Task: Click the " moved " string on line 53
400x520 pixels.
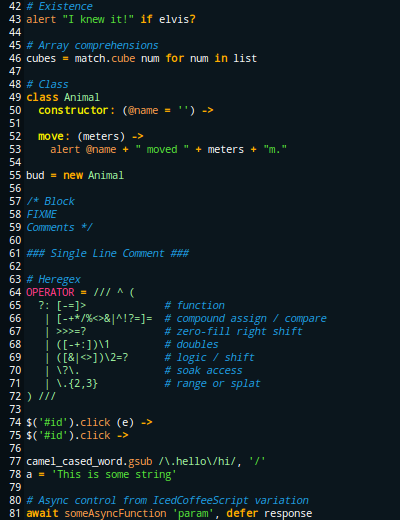Action: coord(162,149)
